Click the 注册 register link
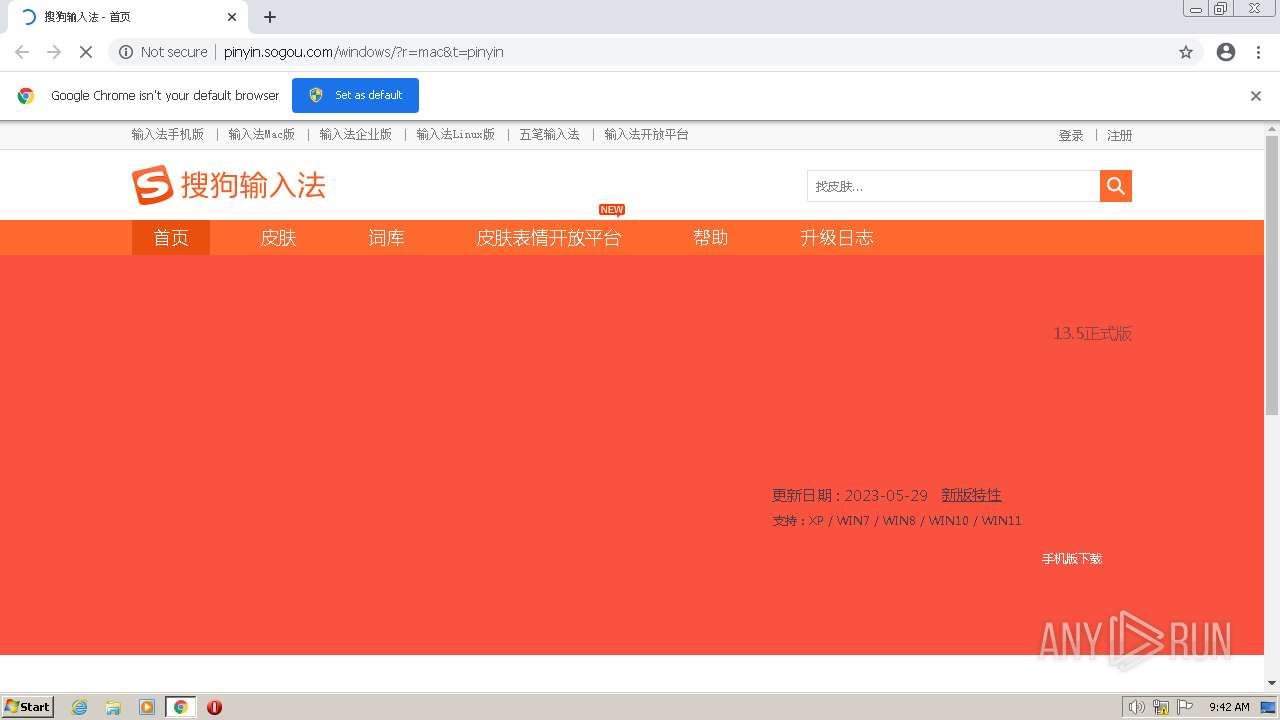Viewport: 1280px width, 720px height. tap(1119, 135)
